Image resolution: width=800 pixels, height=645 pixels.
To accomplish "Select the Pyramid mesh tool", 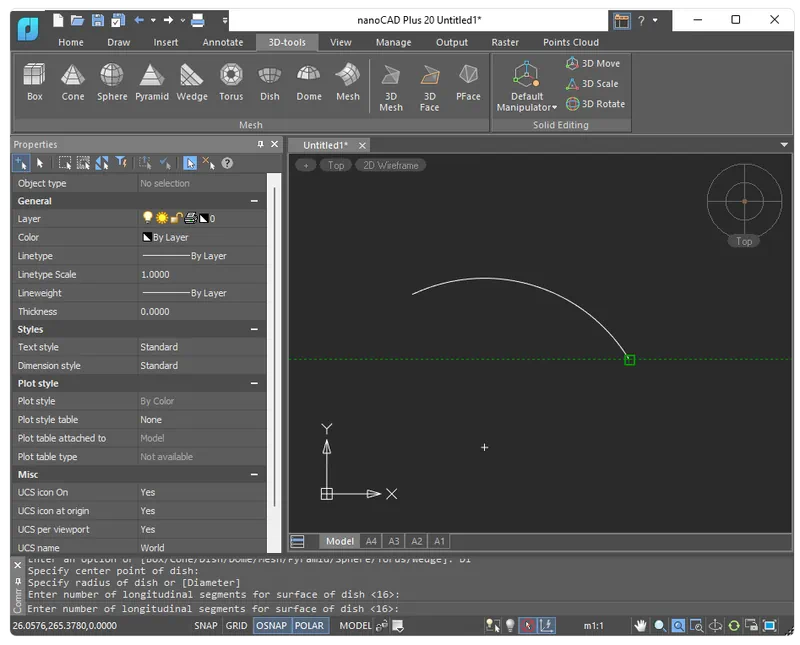I will (x=152, y=82).
